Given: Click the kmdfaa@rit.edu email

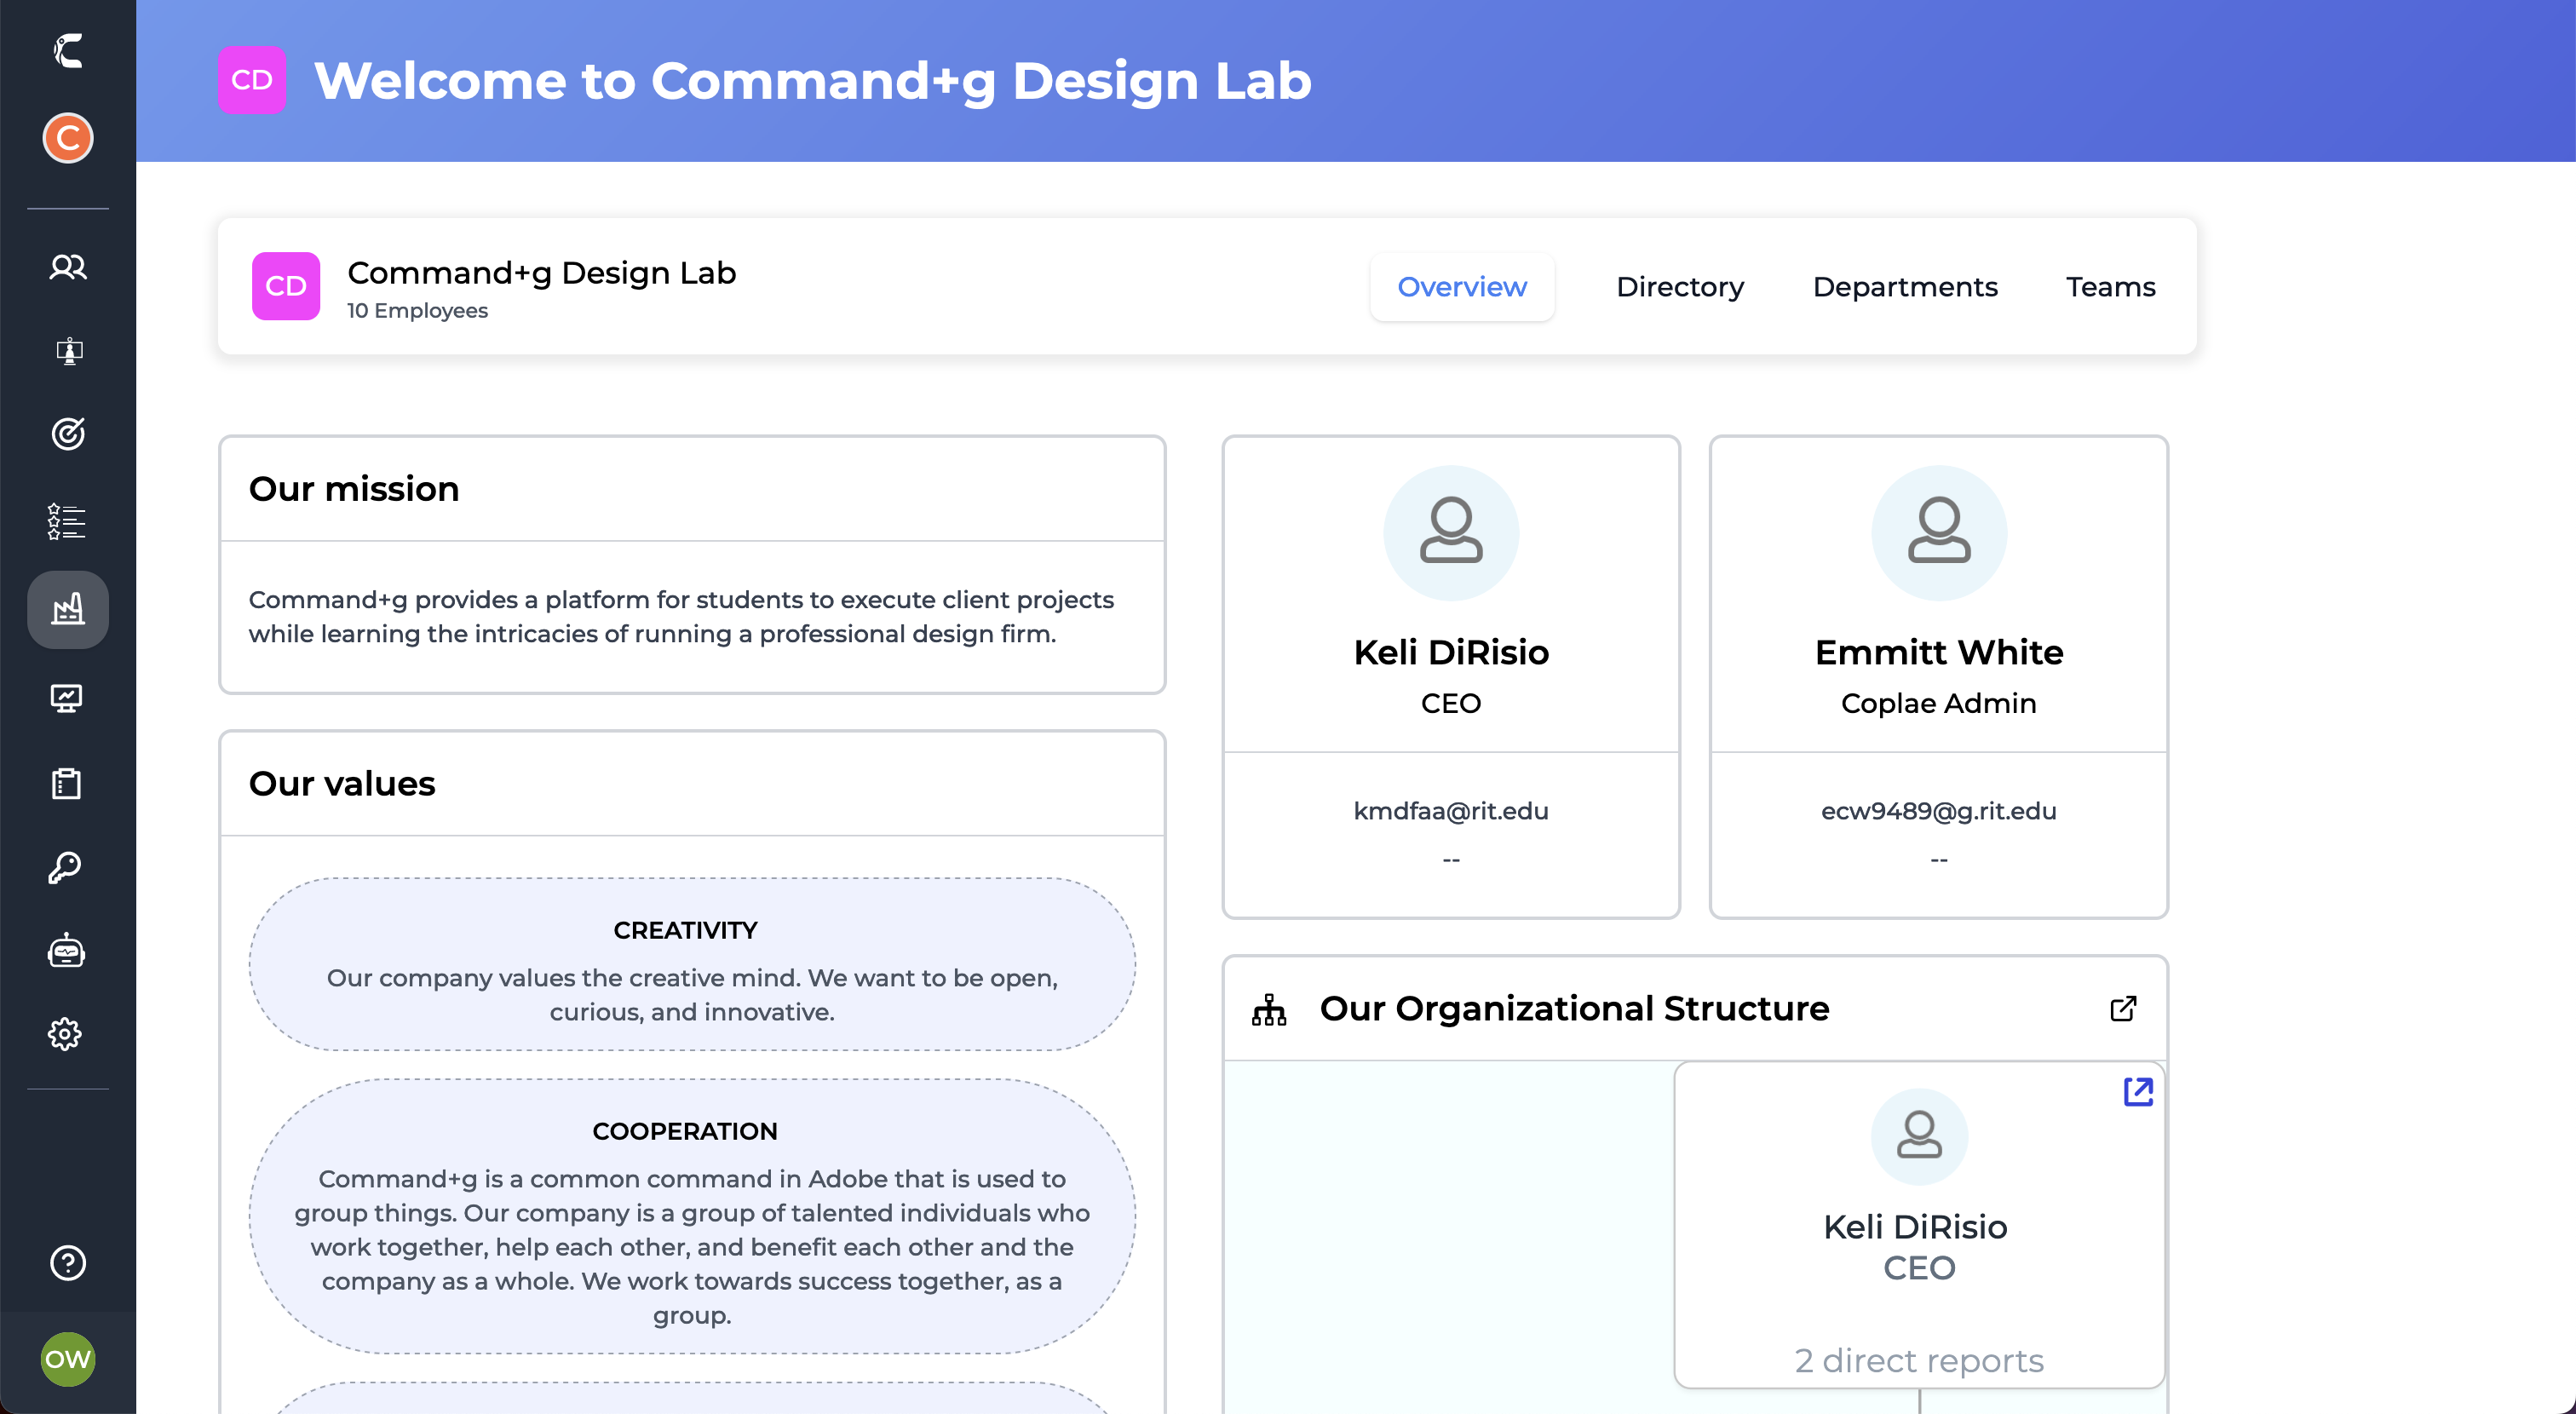Looking at the screenshot, I should tap(1451, 810).
